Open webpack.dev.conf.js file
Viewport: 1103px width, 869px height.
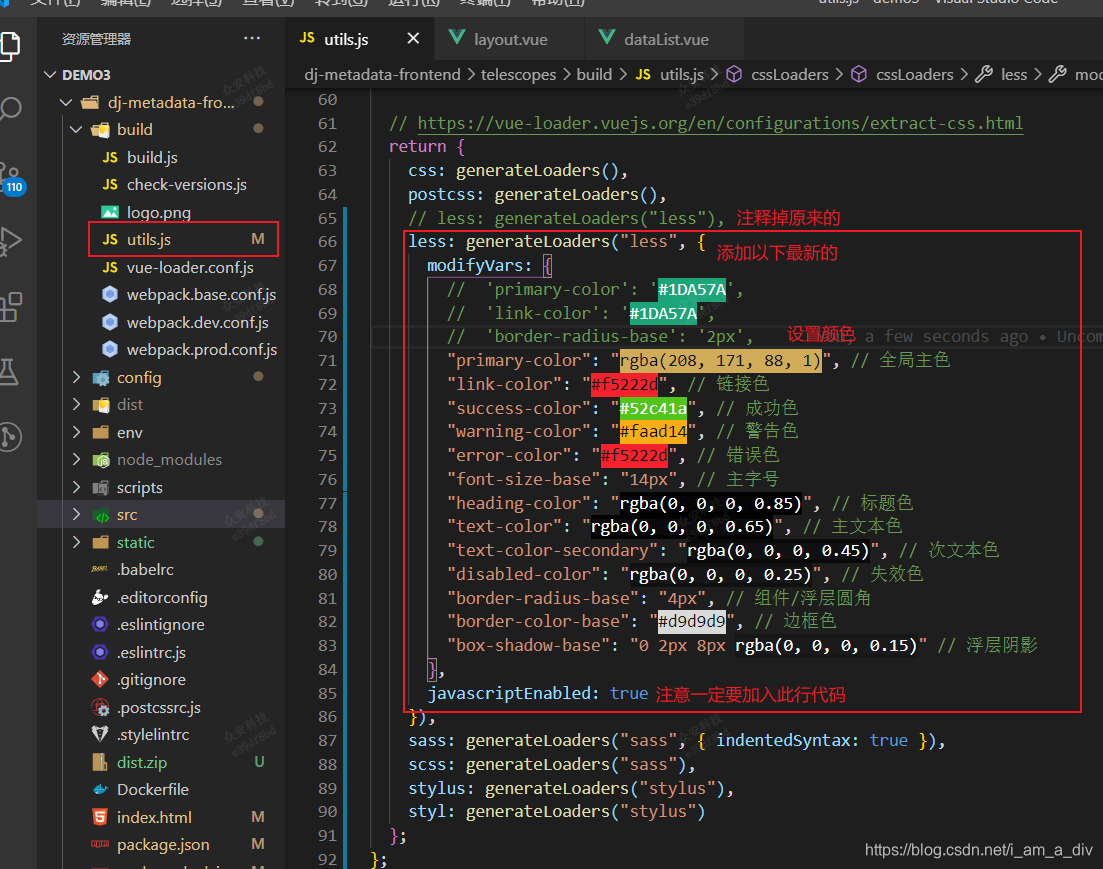click(197, 322)
